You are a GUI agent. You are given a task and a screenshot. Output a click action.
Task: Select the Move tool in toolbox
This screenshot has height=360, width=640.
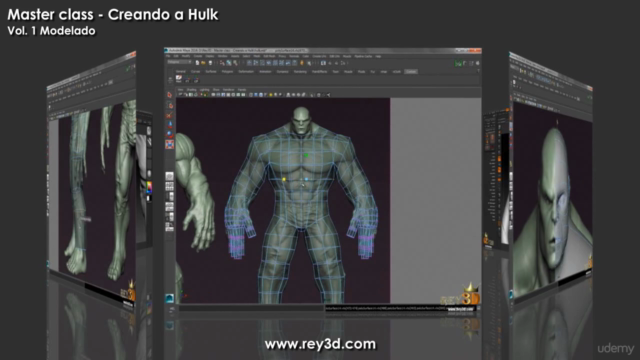point(170,125)
